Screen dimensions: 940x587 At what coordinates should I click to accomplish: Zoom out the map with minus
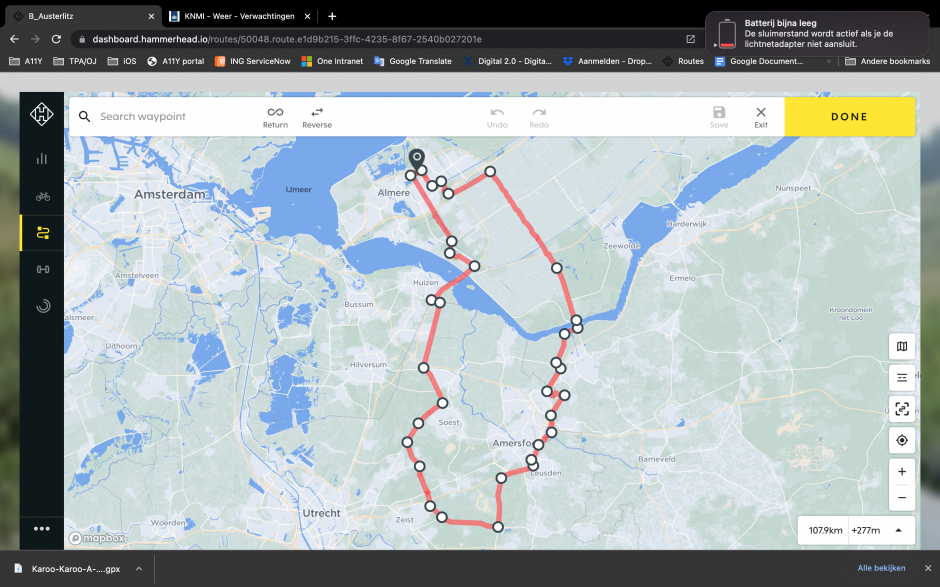902,498
